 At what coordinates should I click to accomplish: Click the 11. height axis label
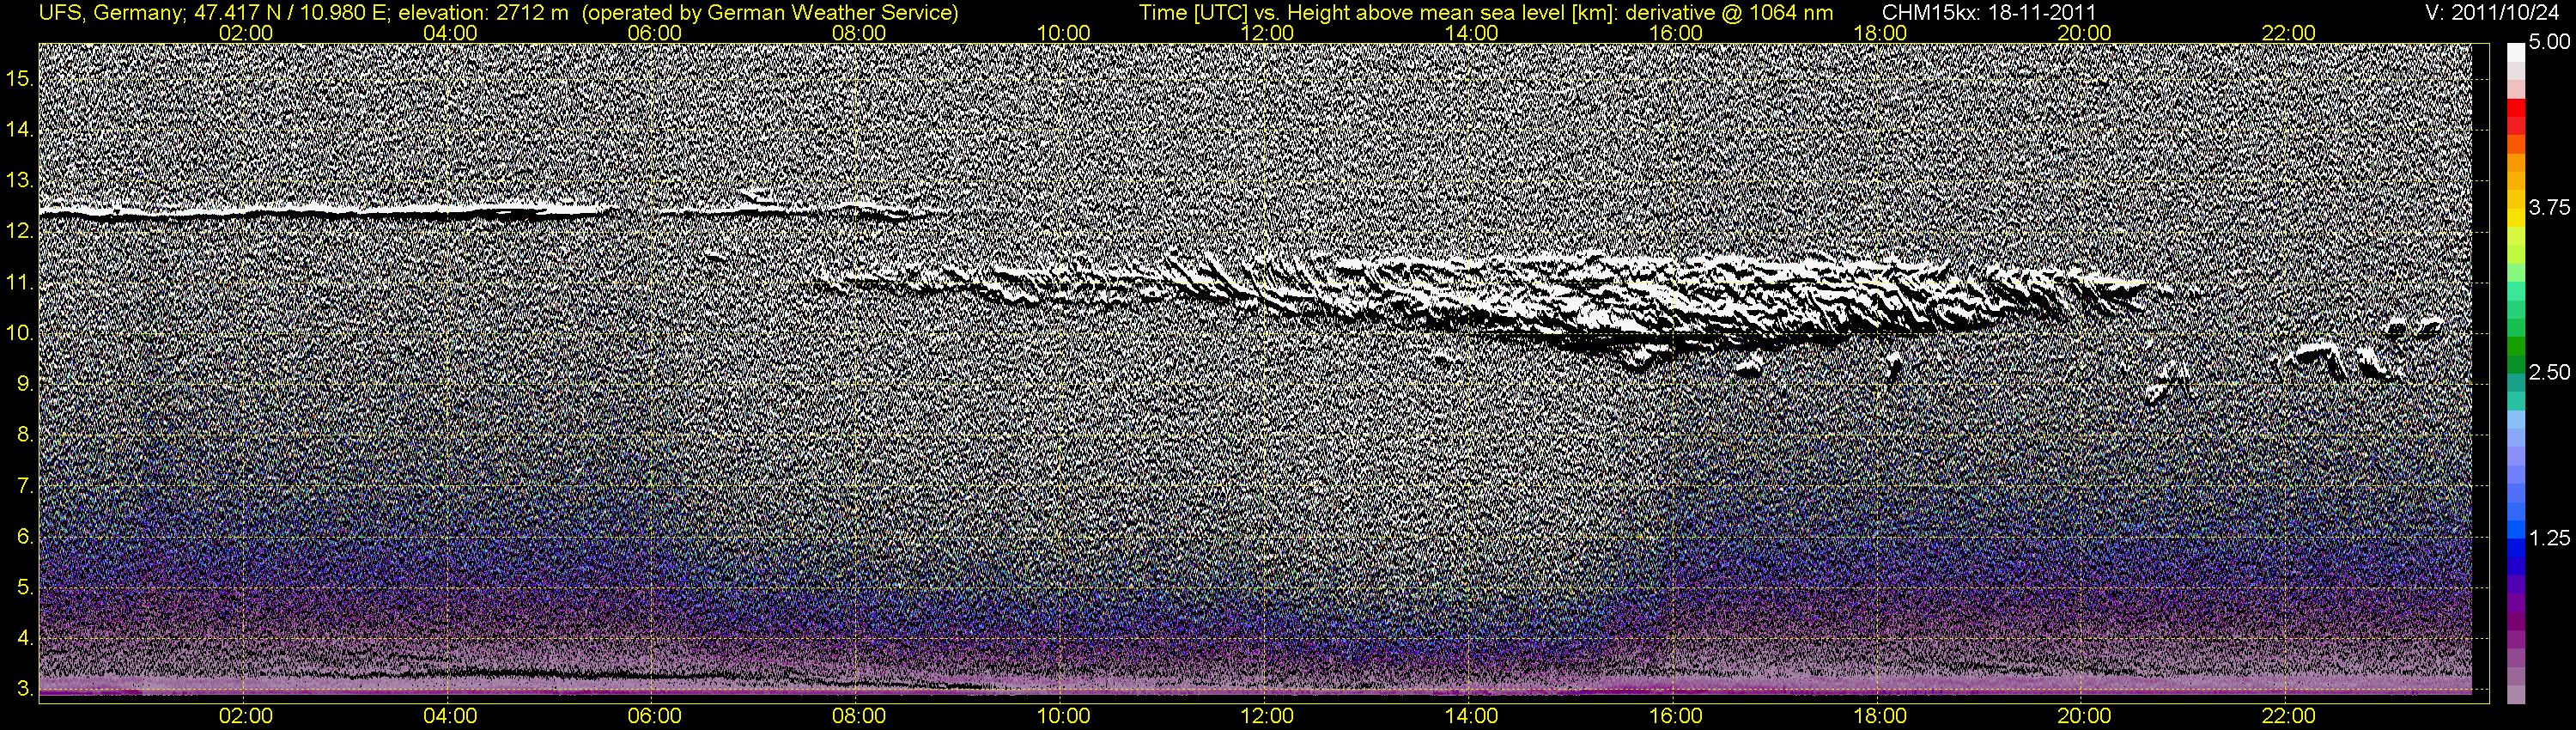[20, 282]
